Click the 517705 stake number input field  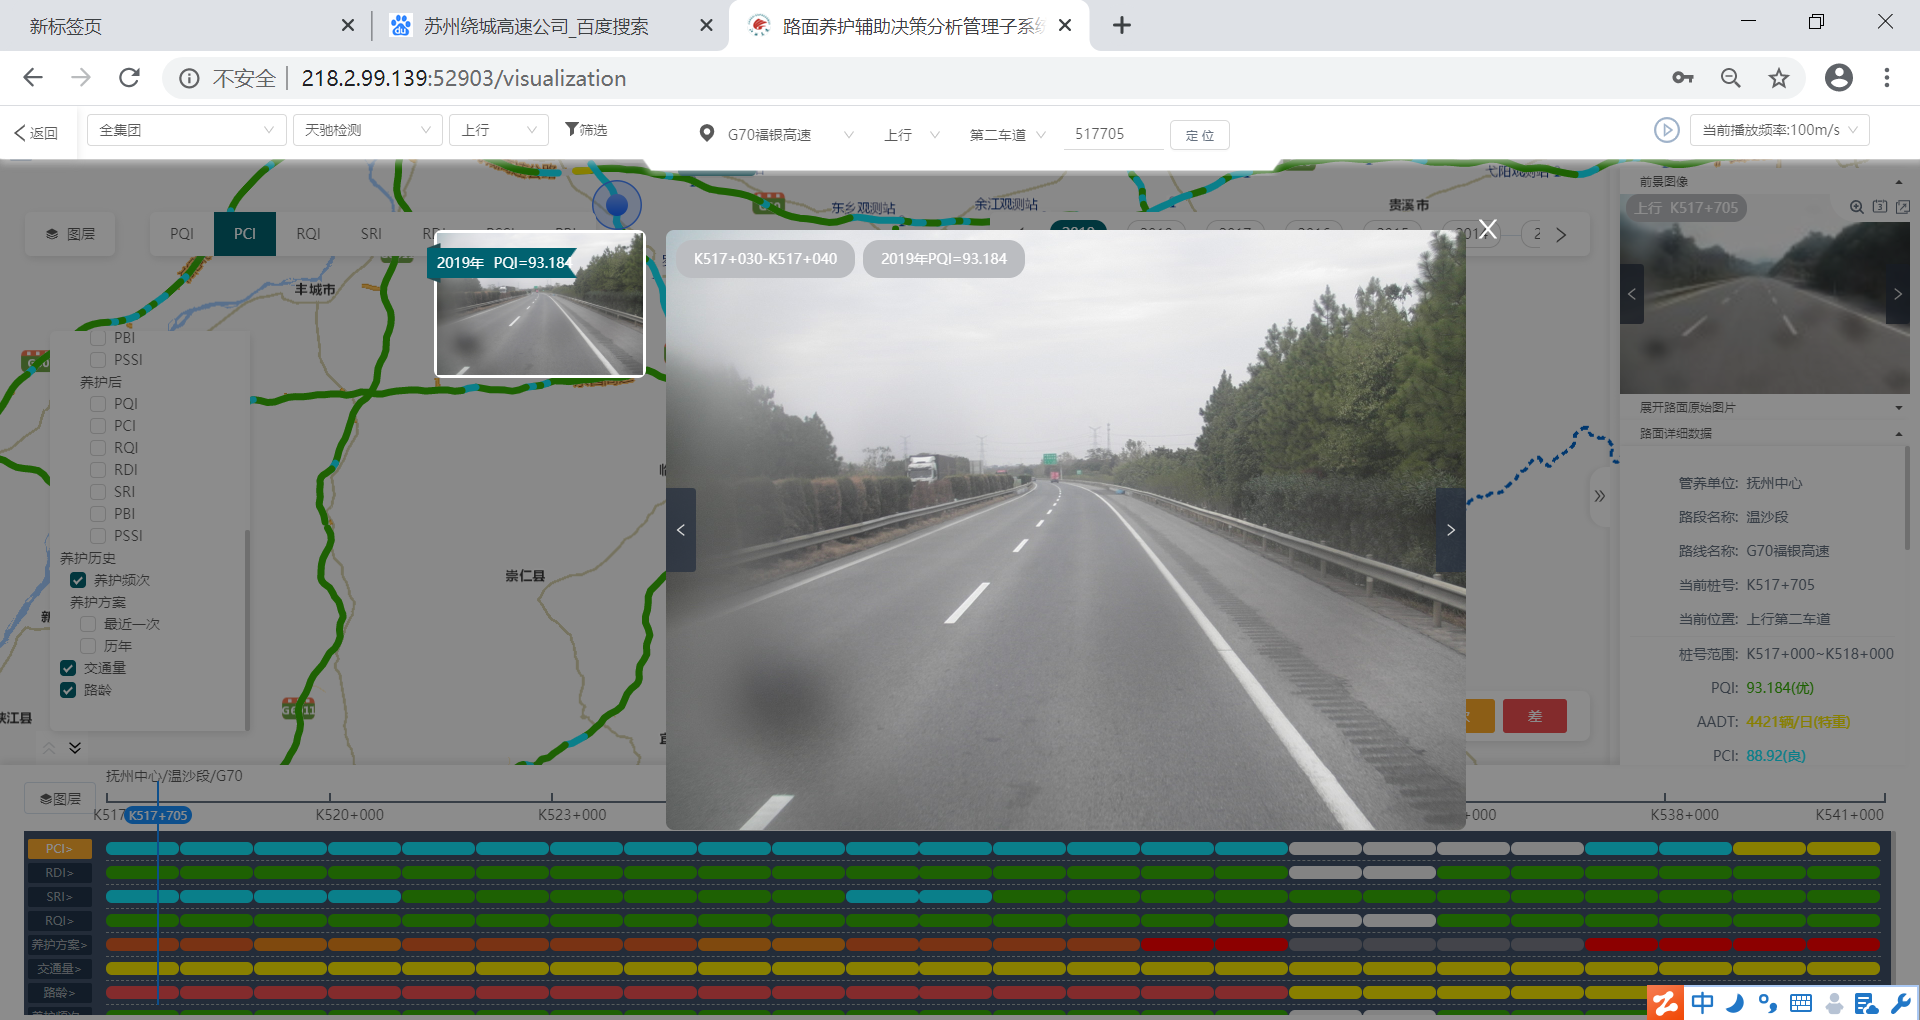pyautogui.click(x=1113, y=134)
